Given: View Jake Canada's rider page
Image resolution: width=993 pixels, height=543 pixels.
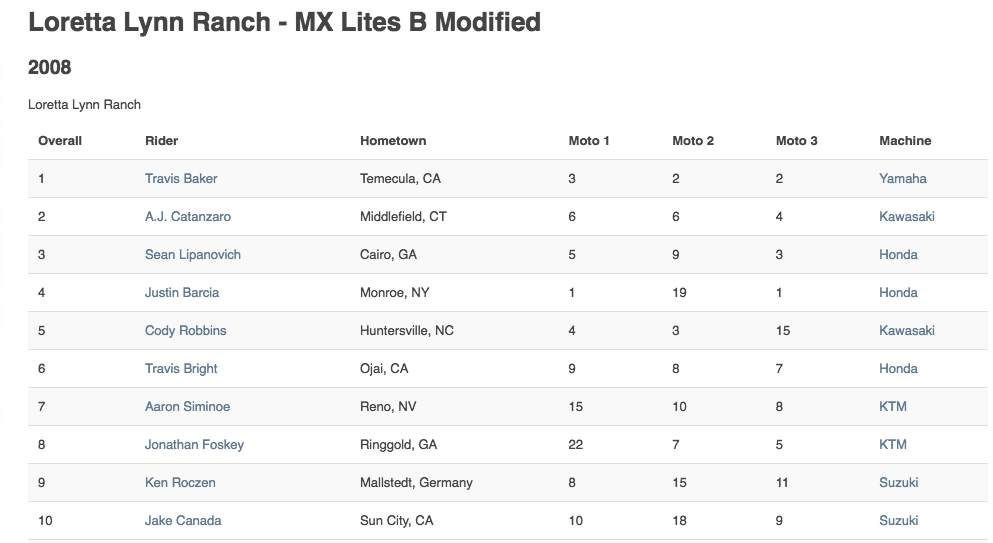Looking at the screenshot, I should coord(183,521).
